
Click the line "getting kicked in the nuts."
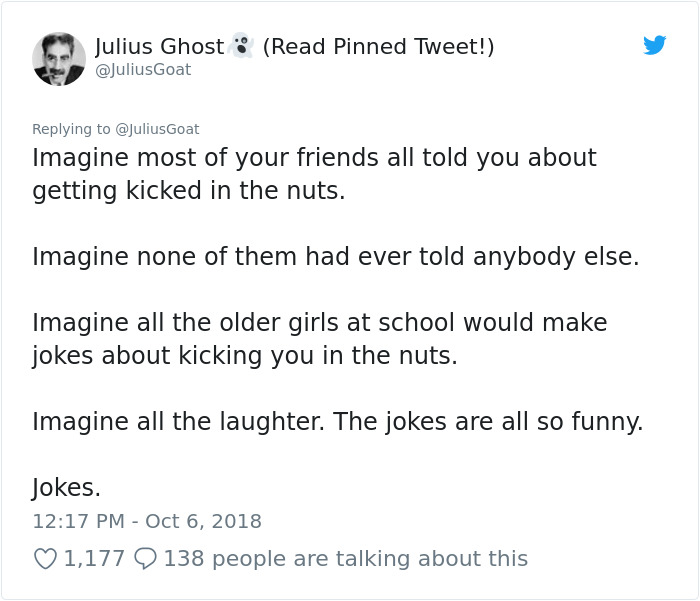click(188, 191)
